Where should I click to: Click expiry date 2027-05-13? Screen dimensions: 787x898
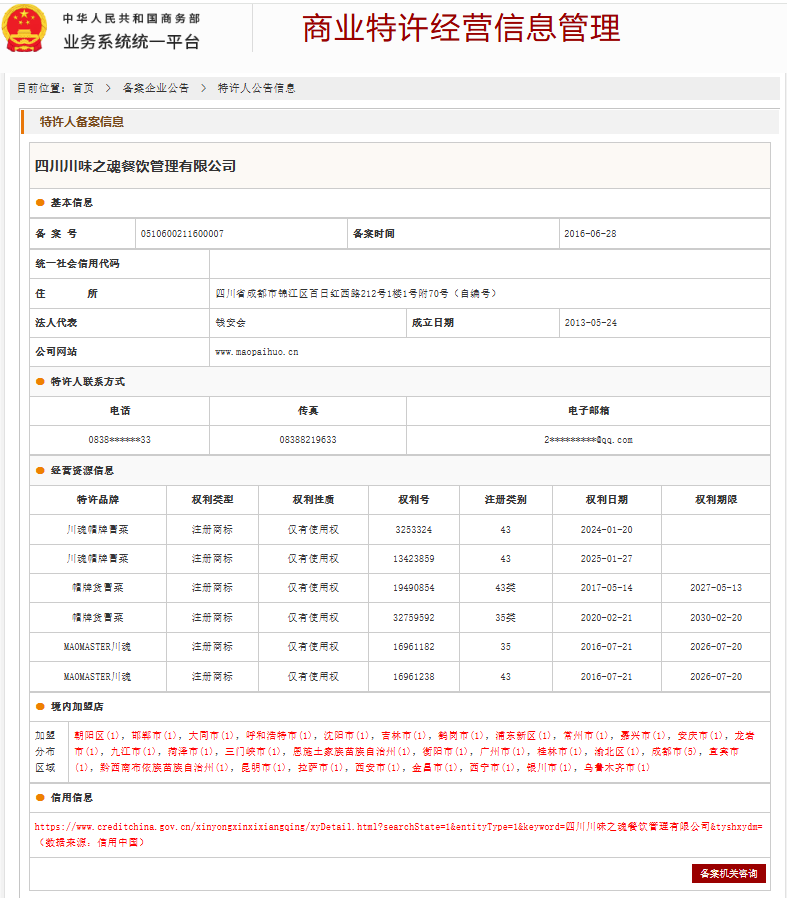point(716,588)
